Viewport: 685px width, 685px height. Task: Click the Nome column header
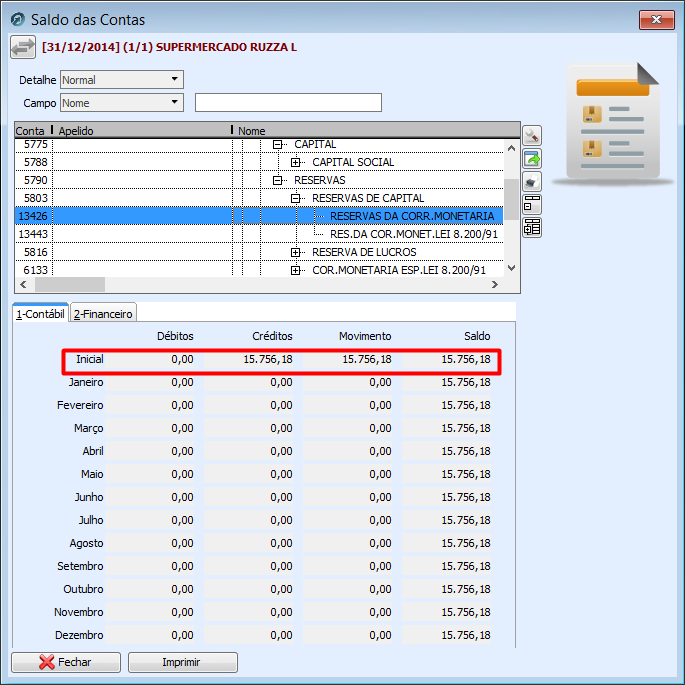[377, 131]
